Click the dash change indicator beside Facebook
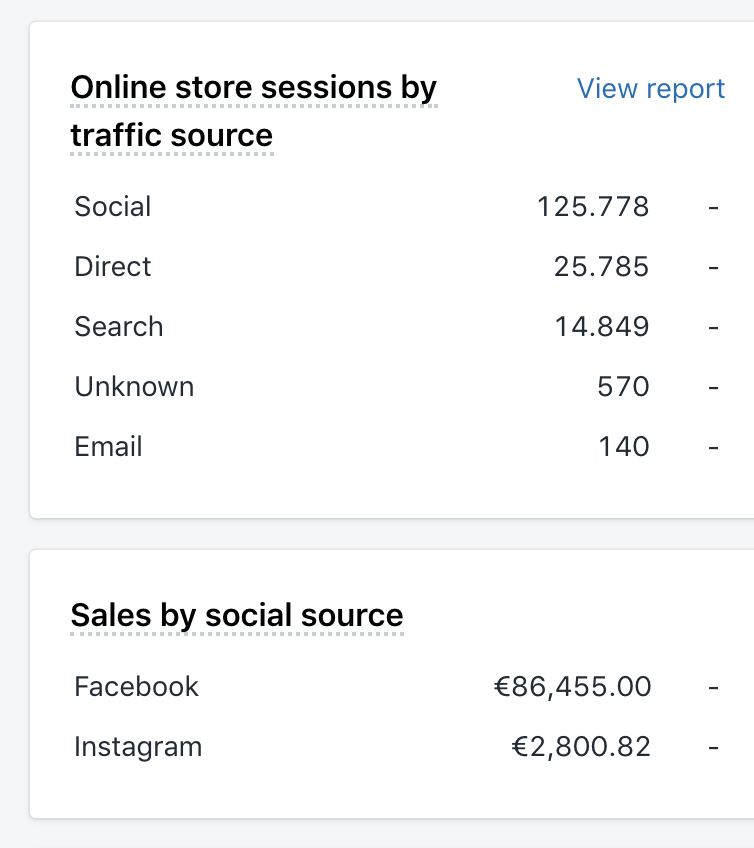 pos(713,687)
